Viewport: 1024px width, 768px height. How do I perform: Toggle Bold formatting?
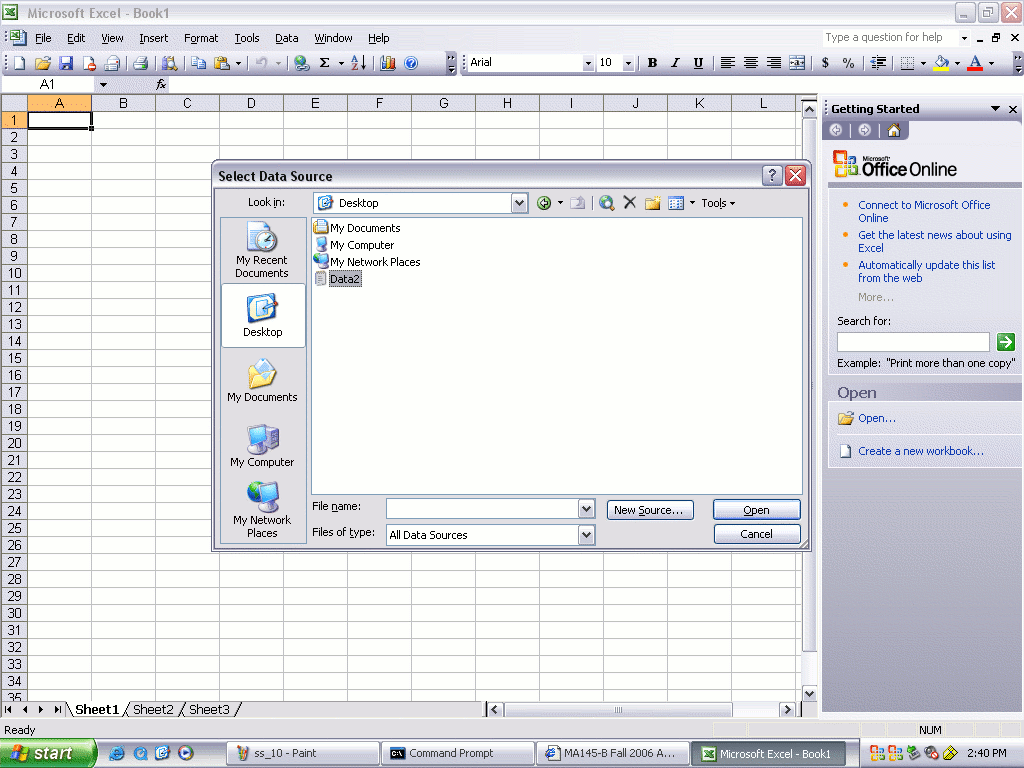coord(652,63)
